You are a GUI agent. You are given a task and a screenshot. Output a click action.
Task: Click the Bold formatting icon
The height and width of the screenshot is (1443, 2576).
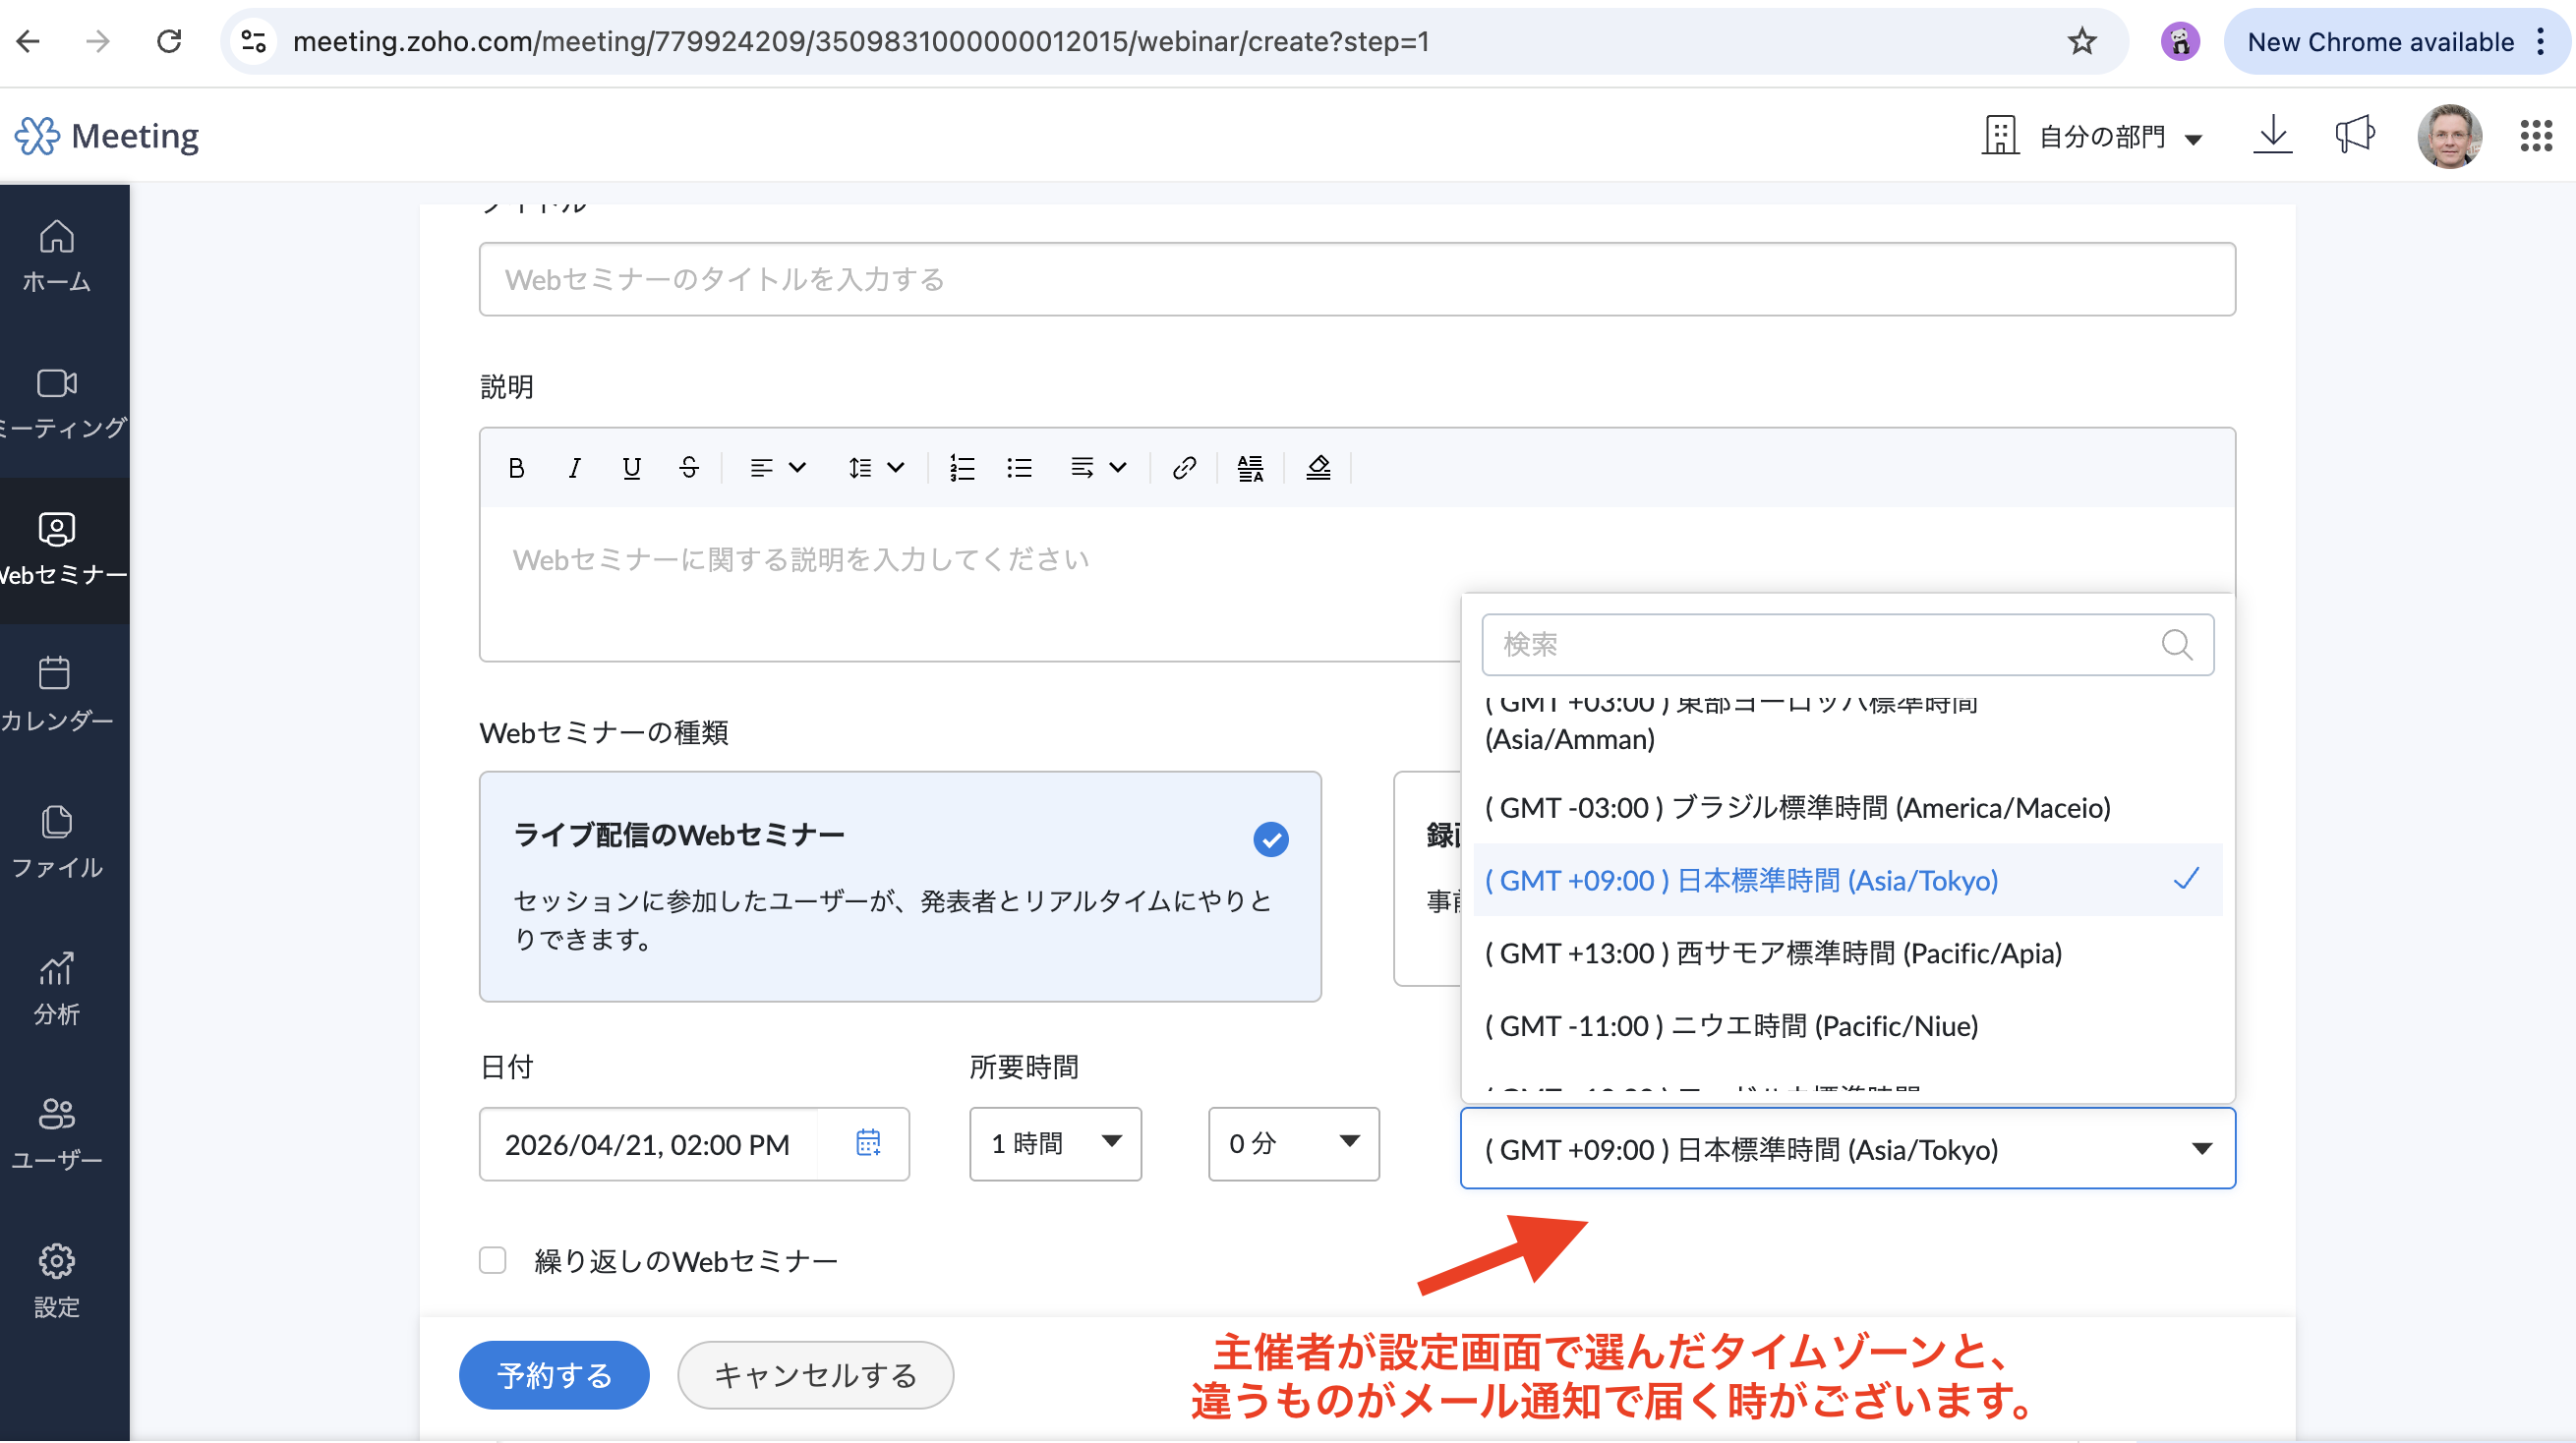(x=516, y=468)
